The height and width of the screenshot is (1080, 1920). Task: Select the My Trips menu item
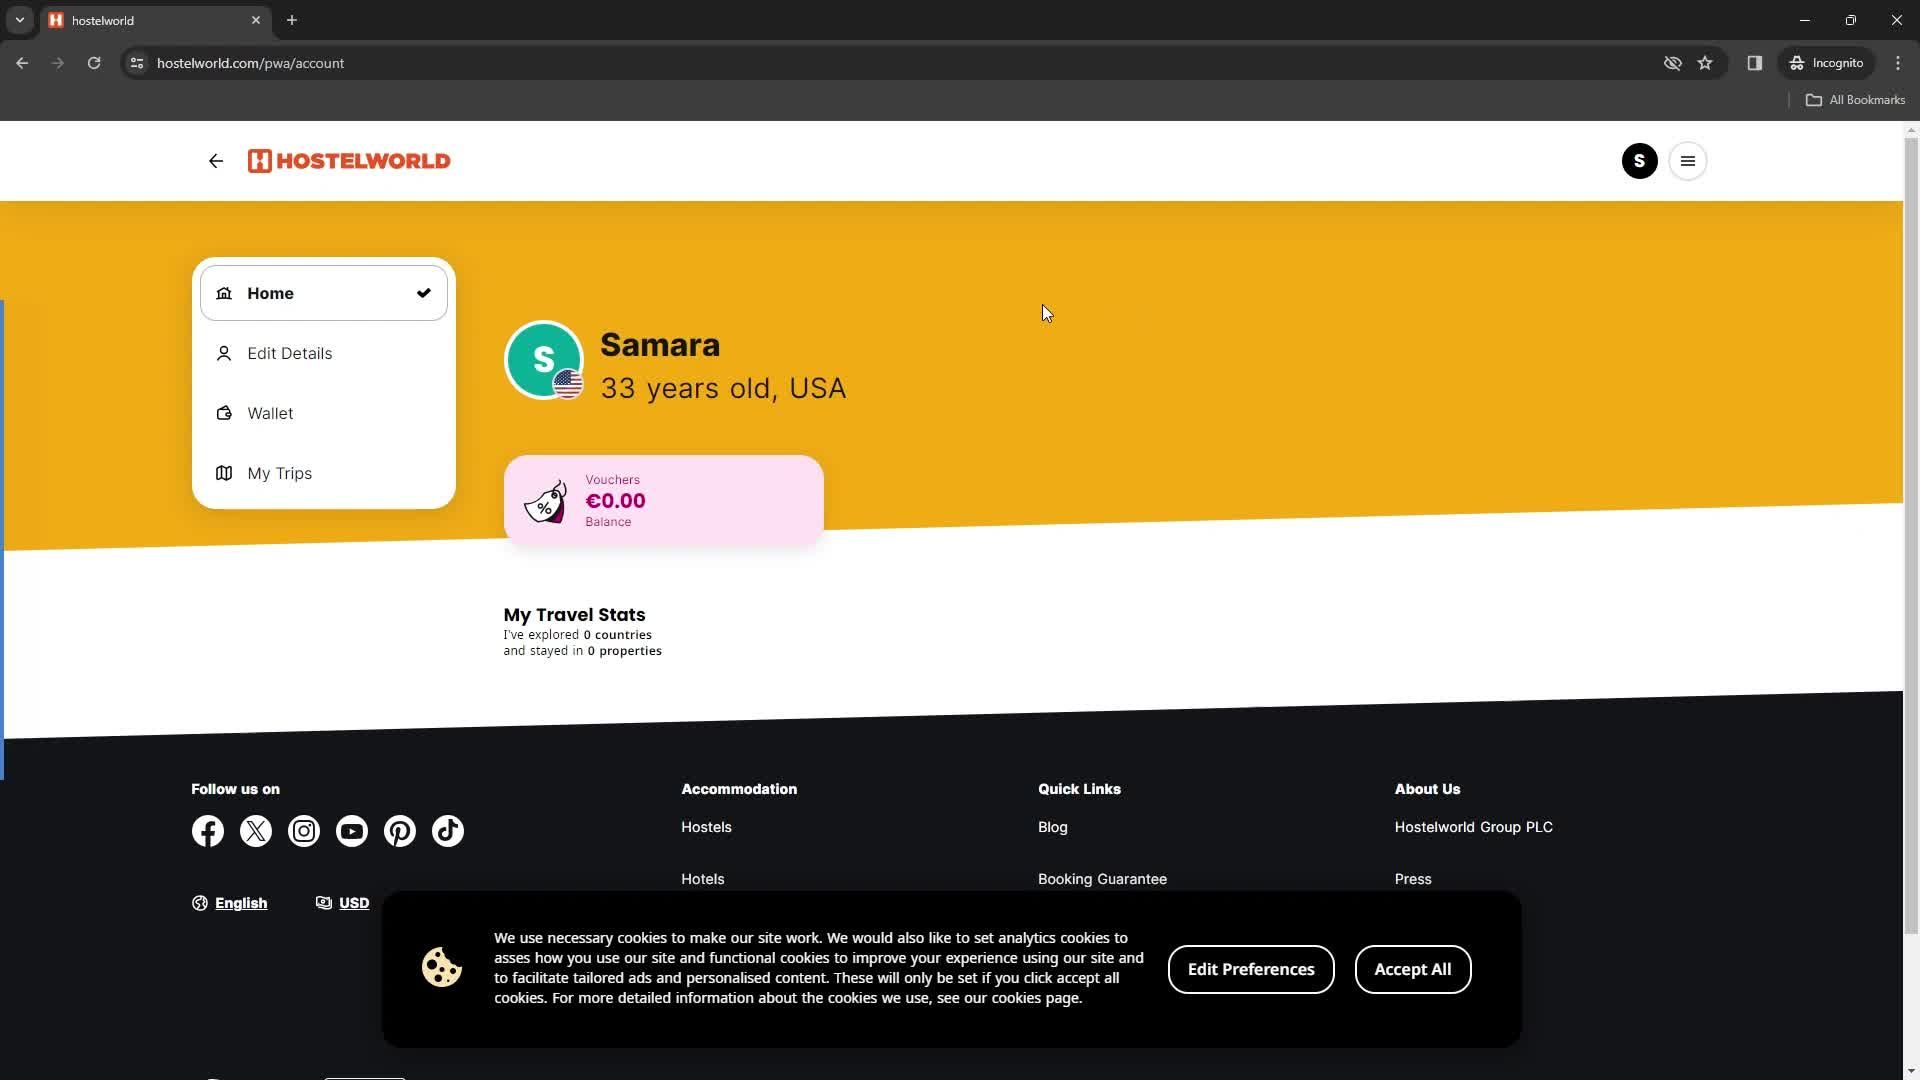(x=280, y=472)
